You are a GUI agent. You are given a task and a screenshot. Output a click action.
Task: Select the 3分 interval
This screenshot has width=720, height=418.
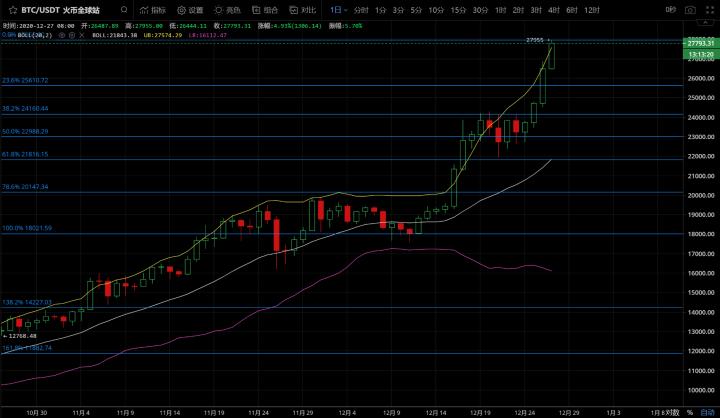tap(398, 10)
